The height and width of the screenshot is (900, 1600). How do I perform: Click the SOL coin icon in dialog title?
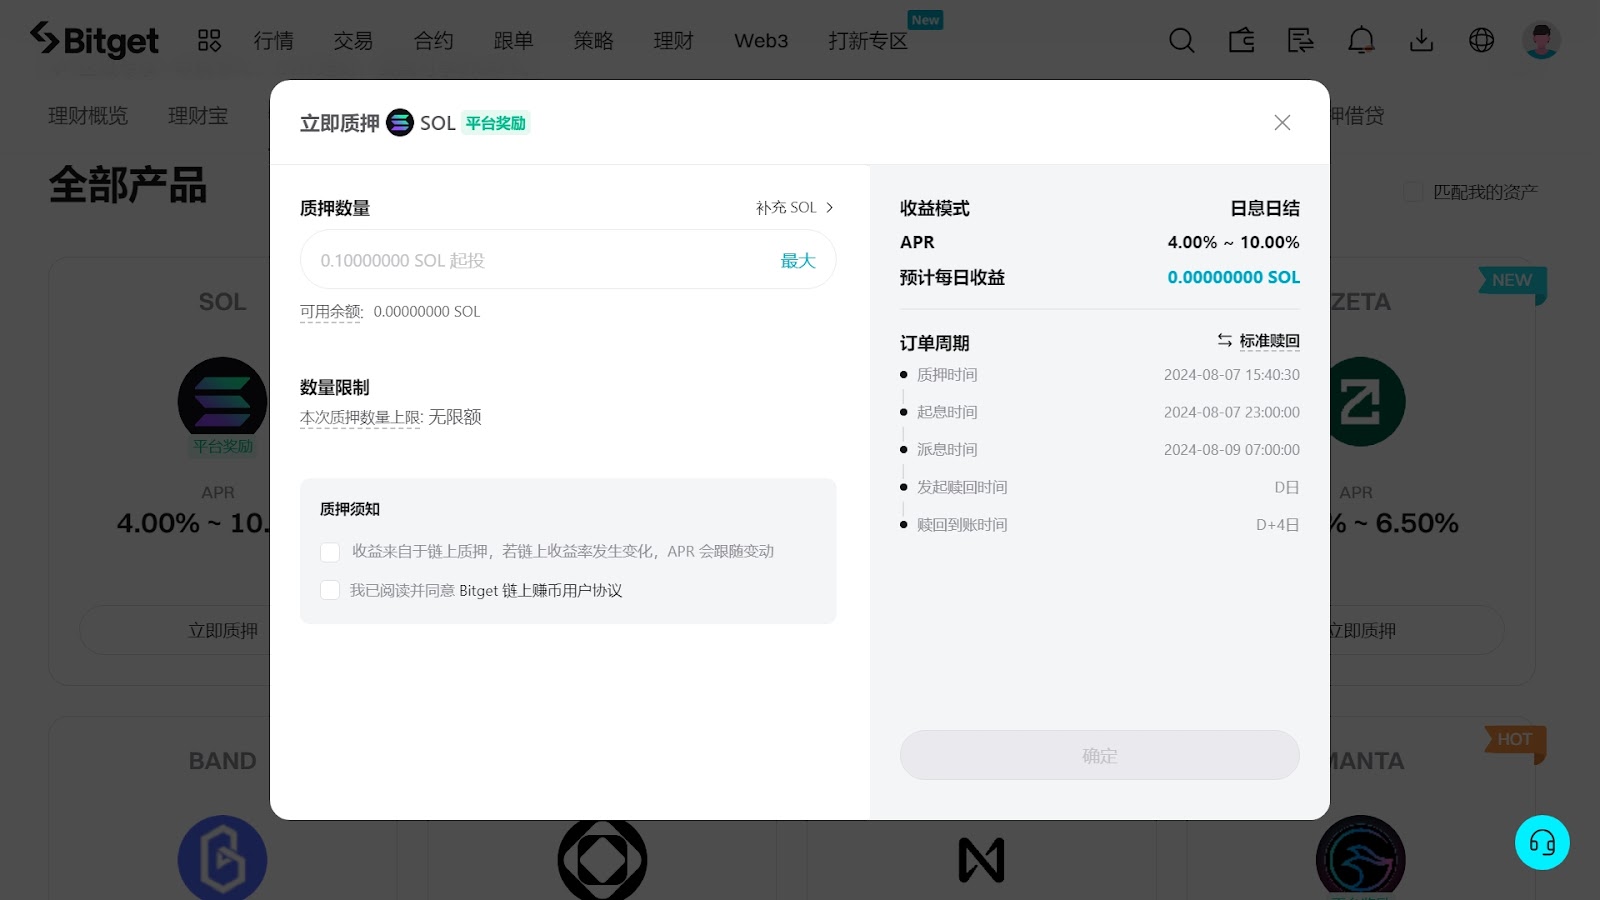coord(400,122)
